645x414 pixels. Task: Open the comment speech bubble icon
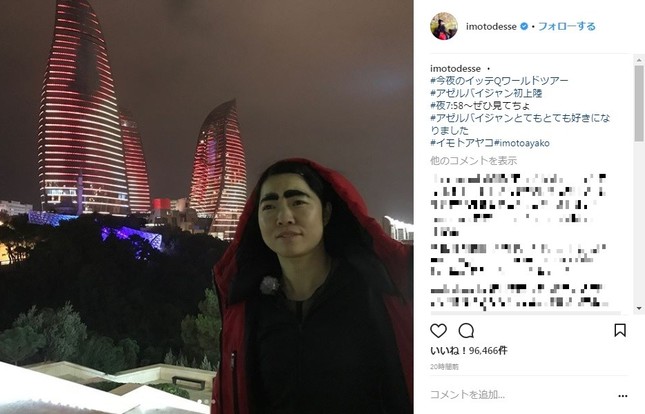click(x=466, y=330)
